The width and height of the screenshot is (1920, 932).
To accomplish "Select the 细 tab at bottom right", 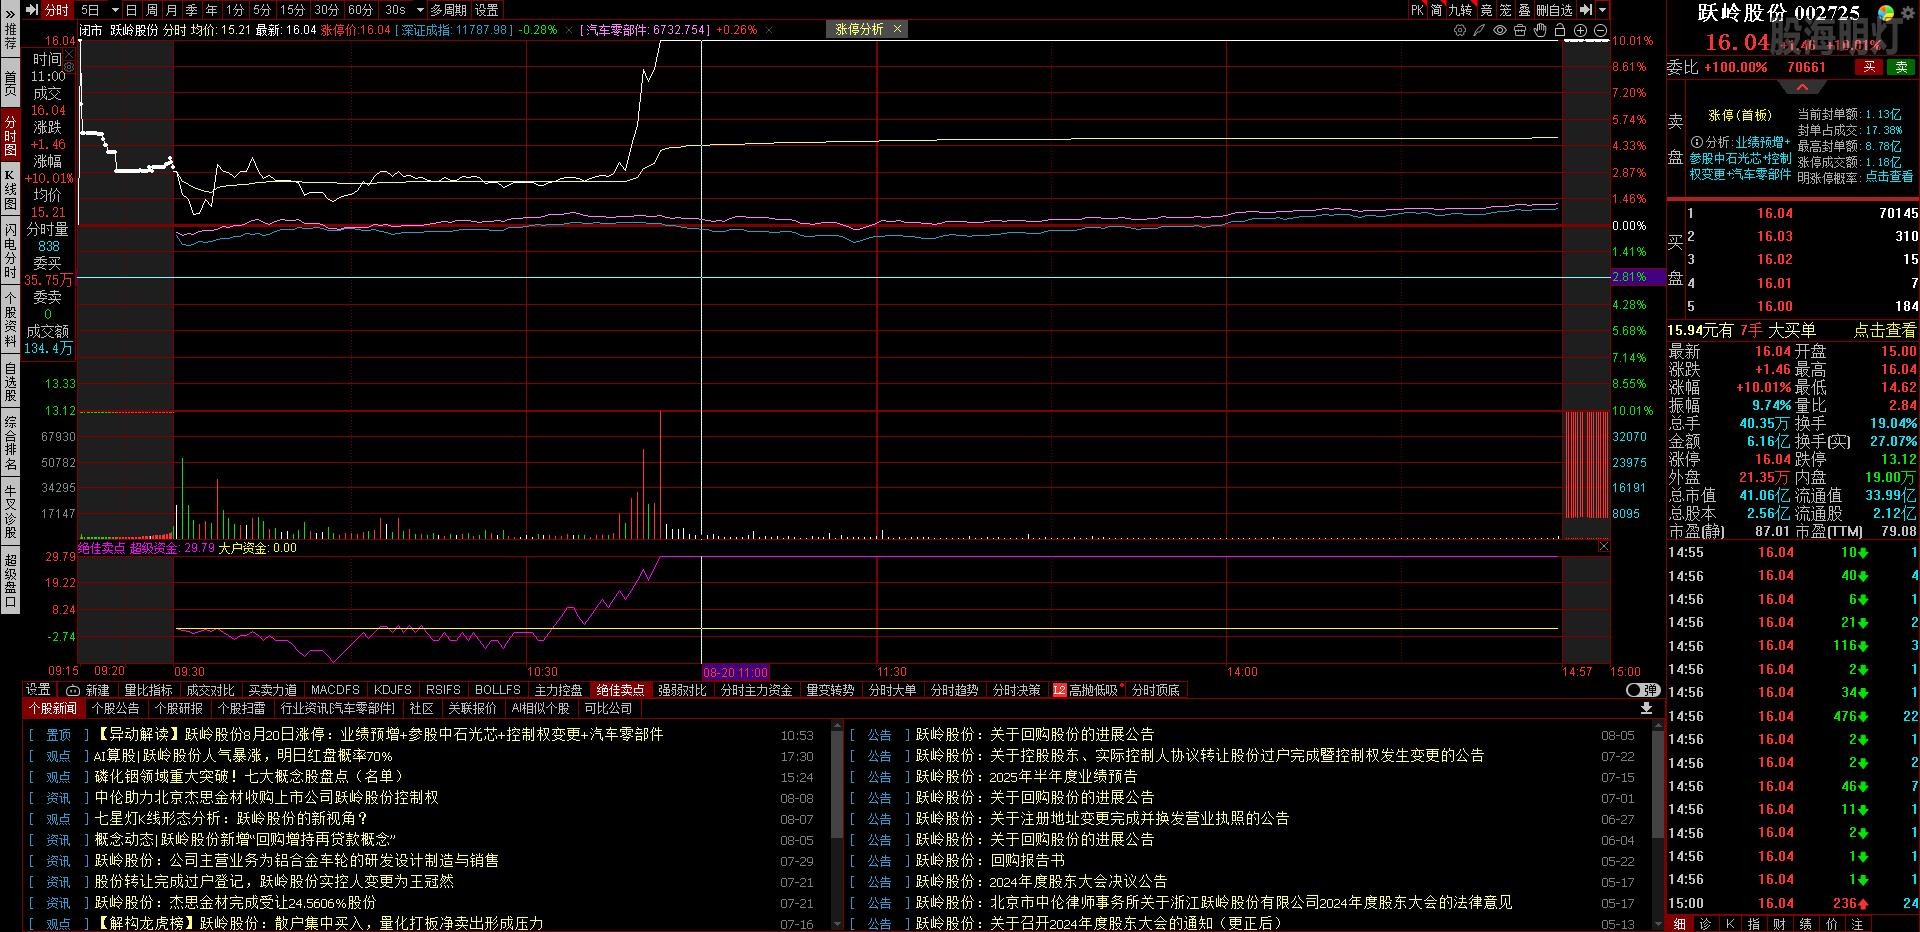I will (x=1679, y=924).
